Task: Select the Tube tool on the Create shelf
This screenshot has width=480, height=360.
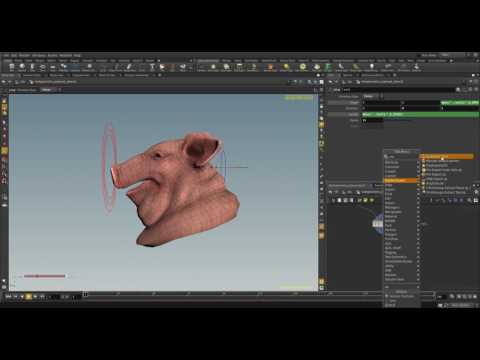Action: pos(32,68)
